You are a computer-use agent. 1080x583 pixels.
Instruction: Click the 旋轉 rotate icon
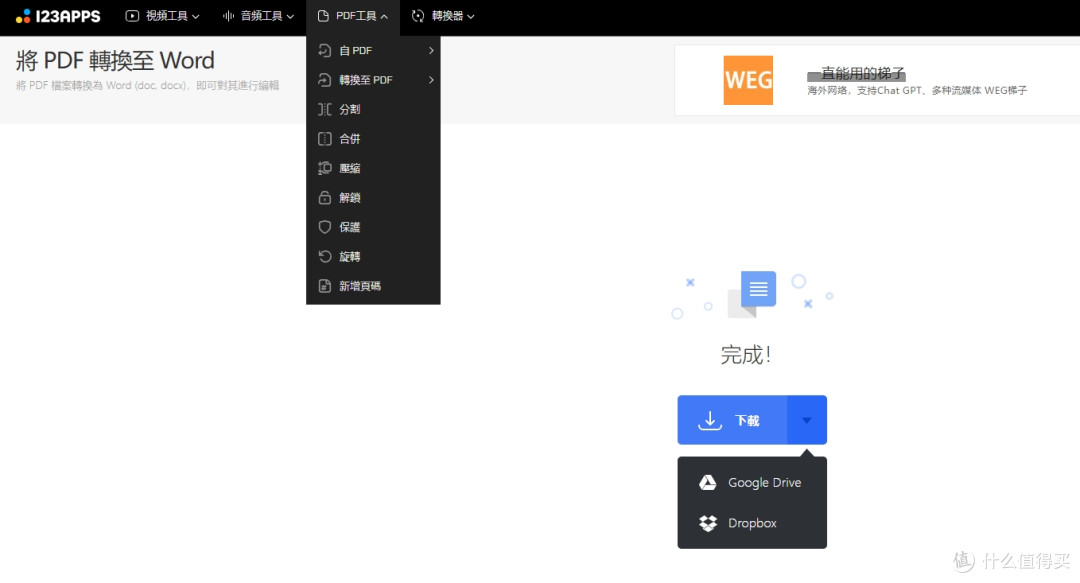(x=324, y=256)
